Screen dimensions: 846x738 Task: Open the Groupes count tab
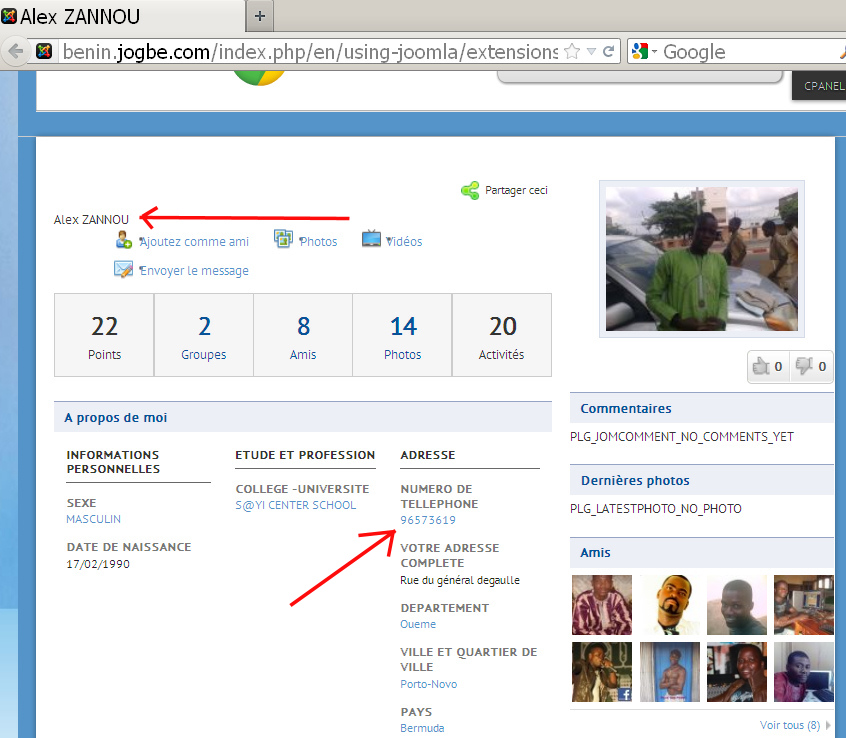tap(204, 335)
